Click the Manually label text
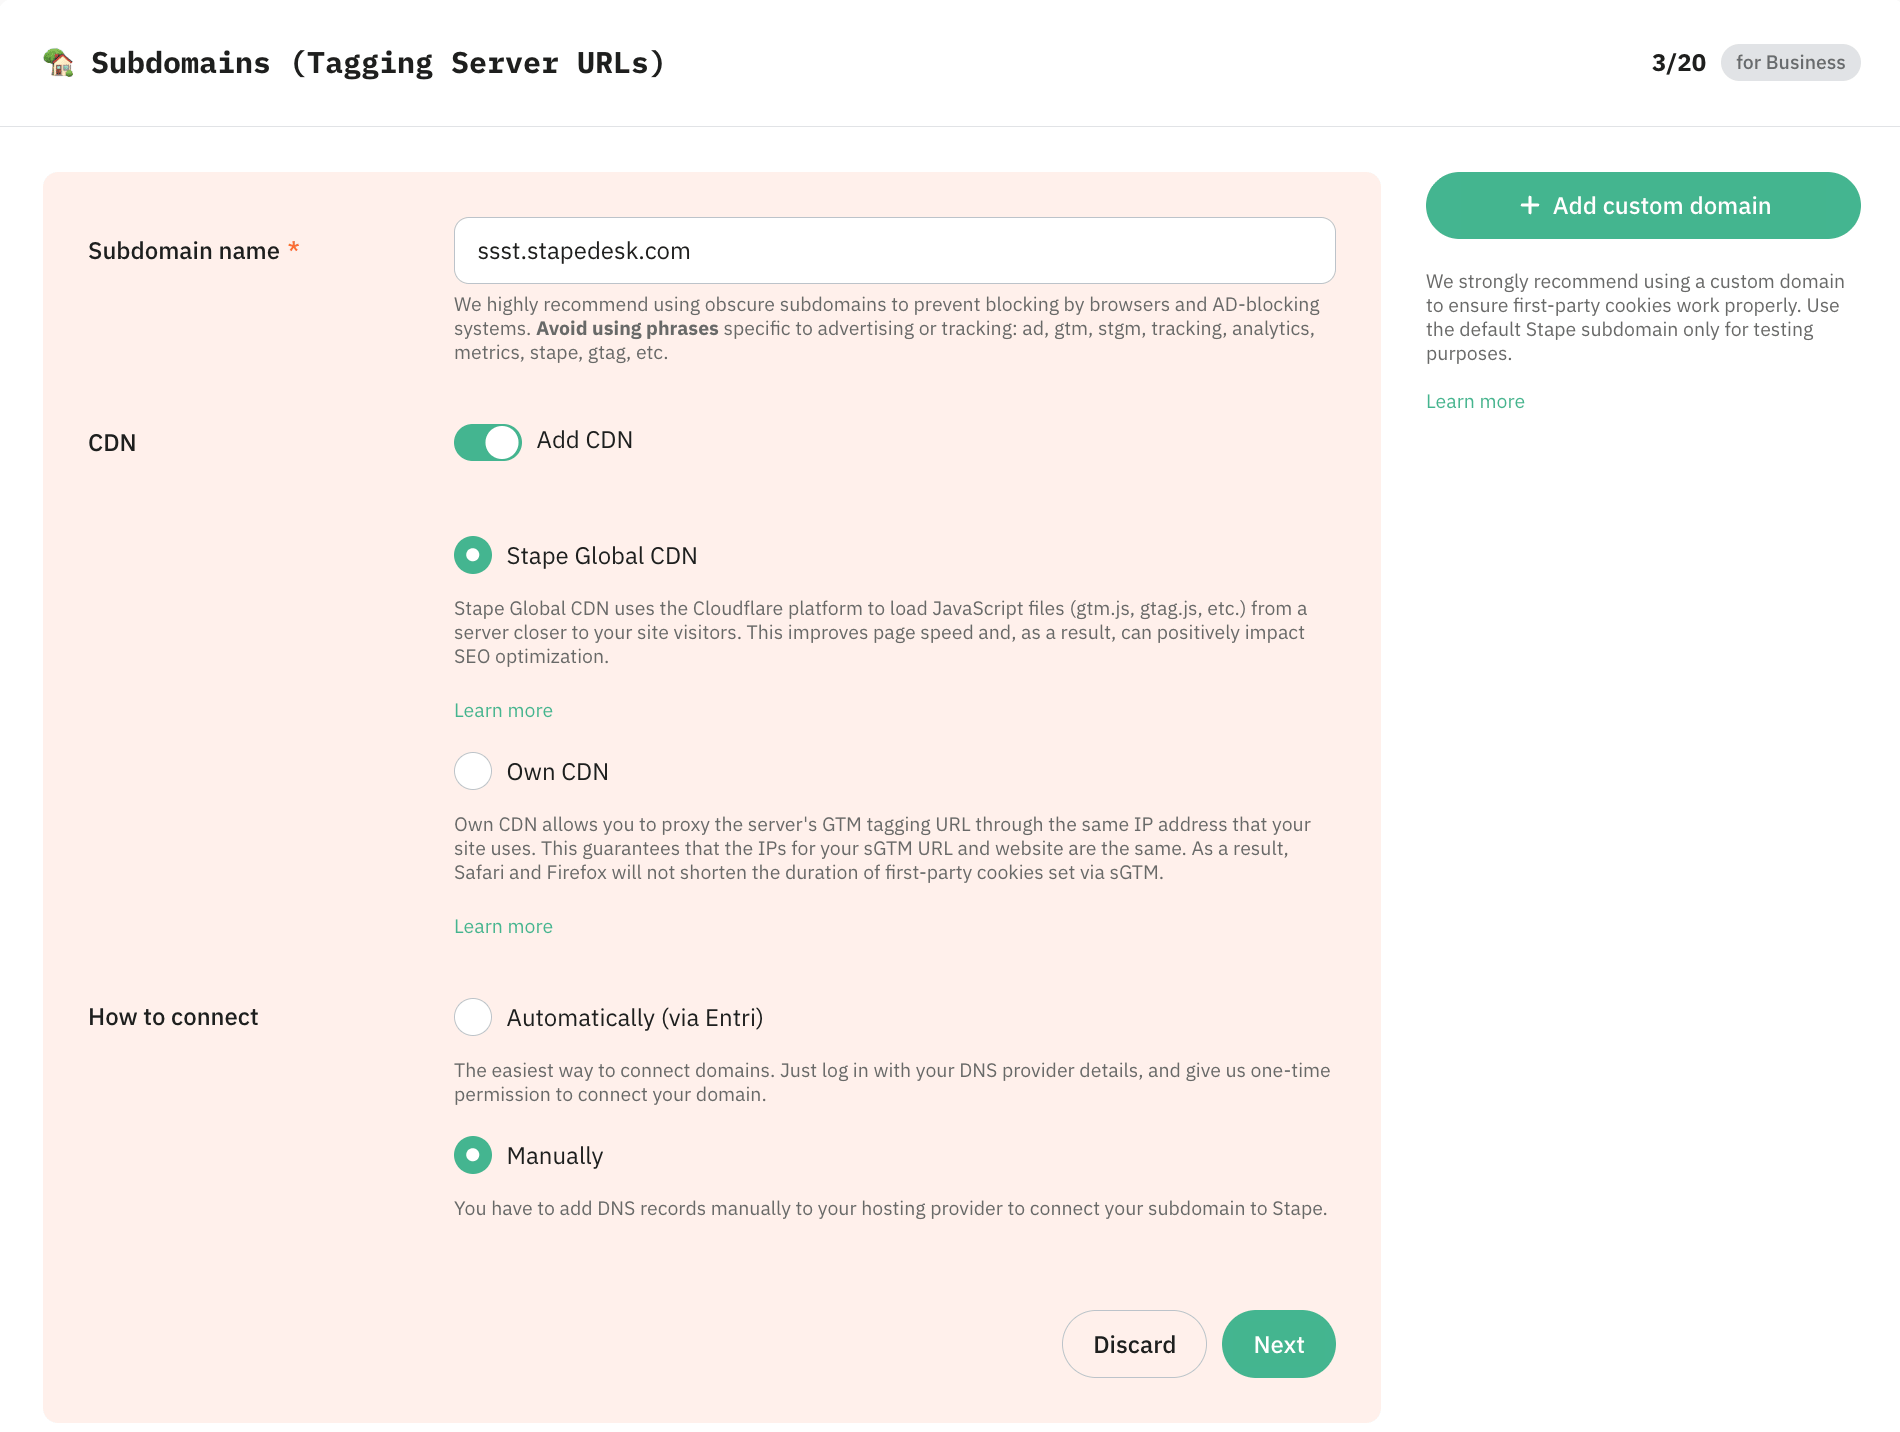The image size is (1900, 1432). pyautogui.click(x=555, y=1156)
